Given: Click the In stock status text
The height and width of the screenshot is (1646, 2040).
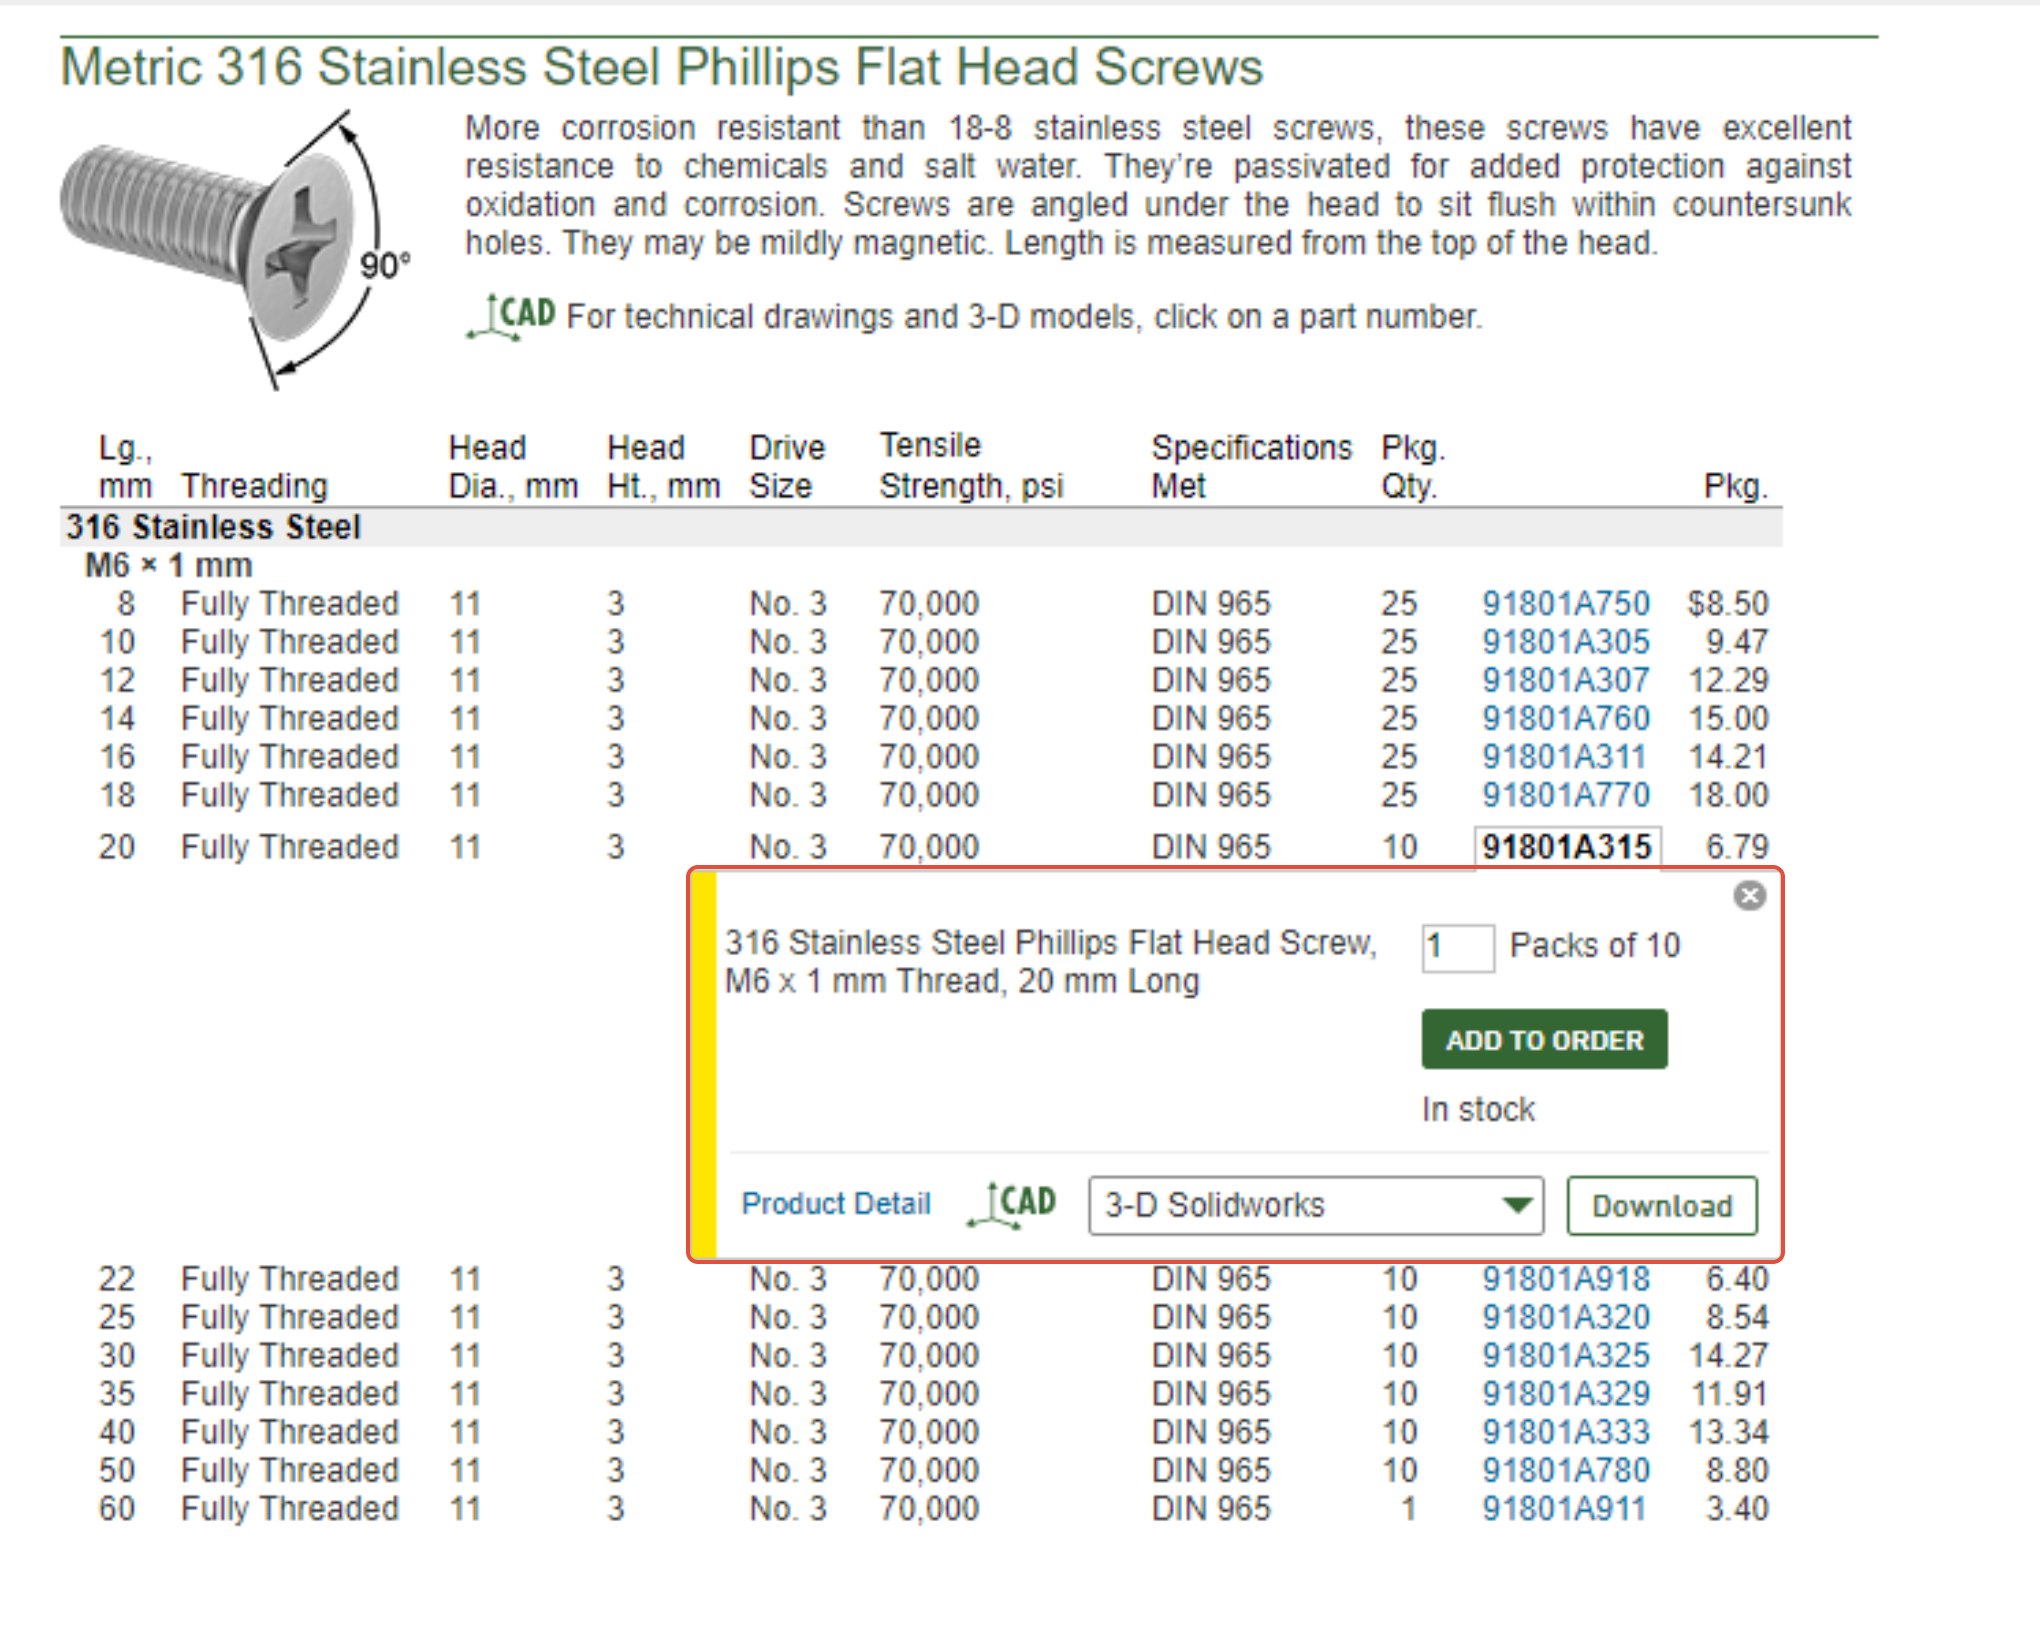Looking at the screenshot, I should 1478,1109.
